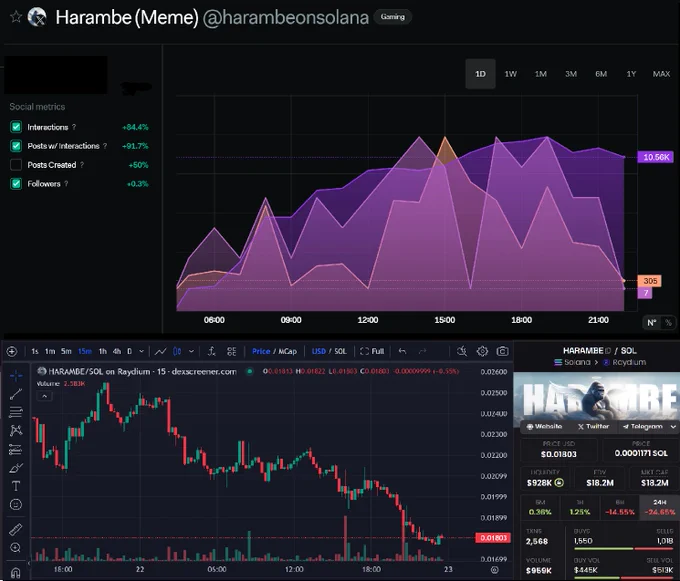This screenshot has height=581, width=680.
Task: Set chart interval to 5m
Action: click(x=66, y=351)
